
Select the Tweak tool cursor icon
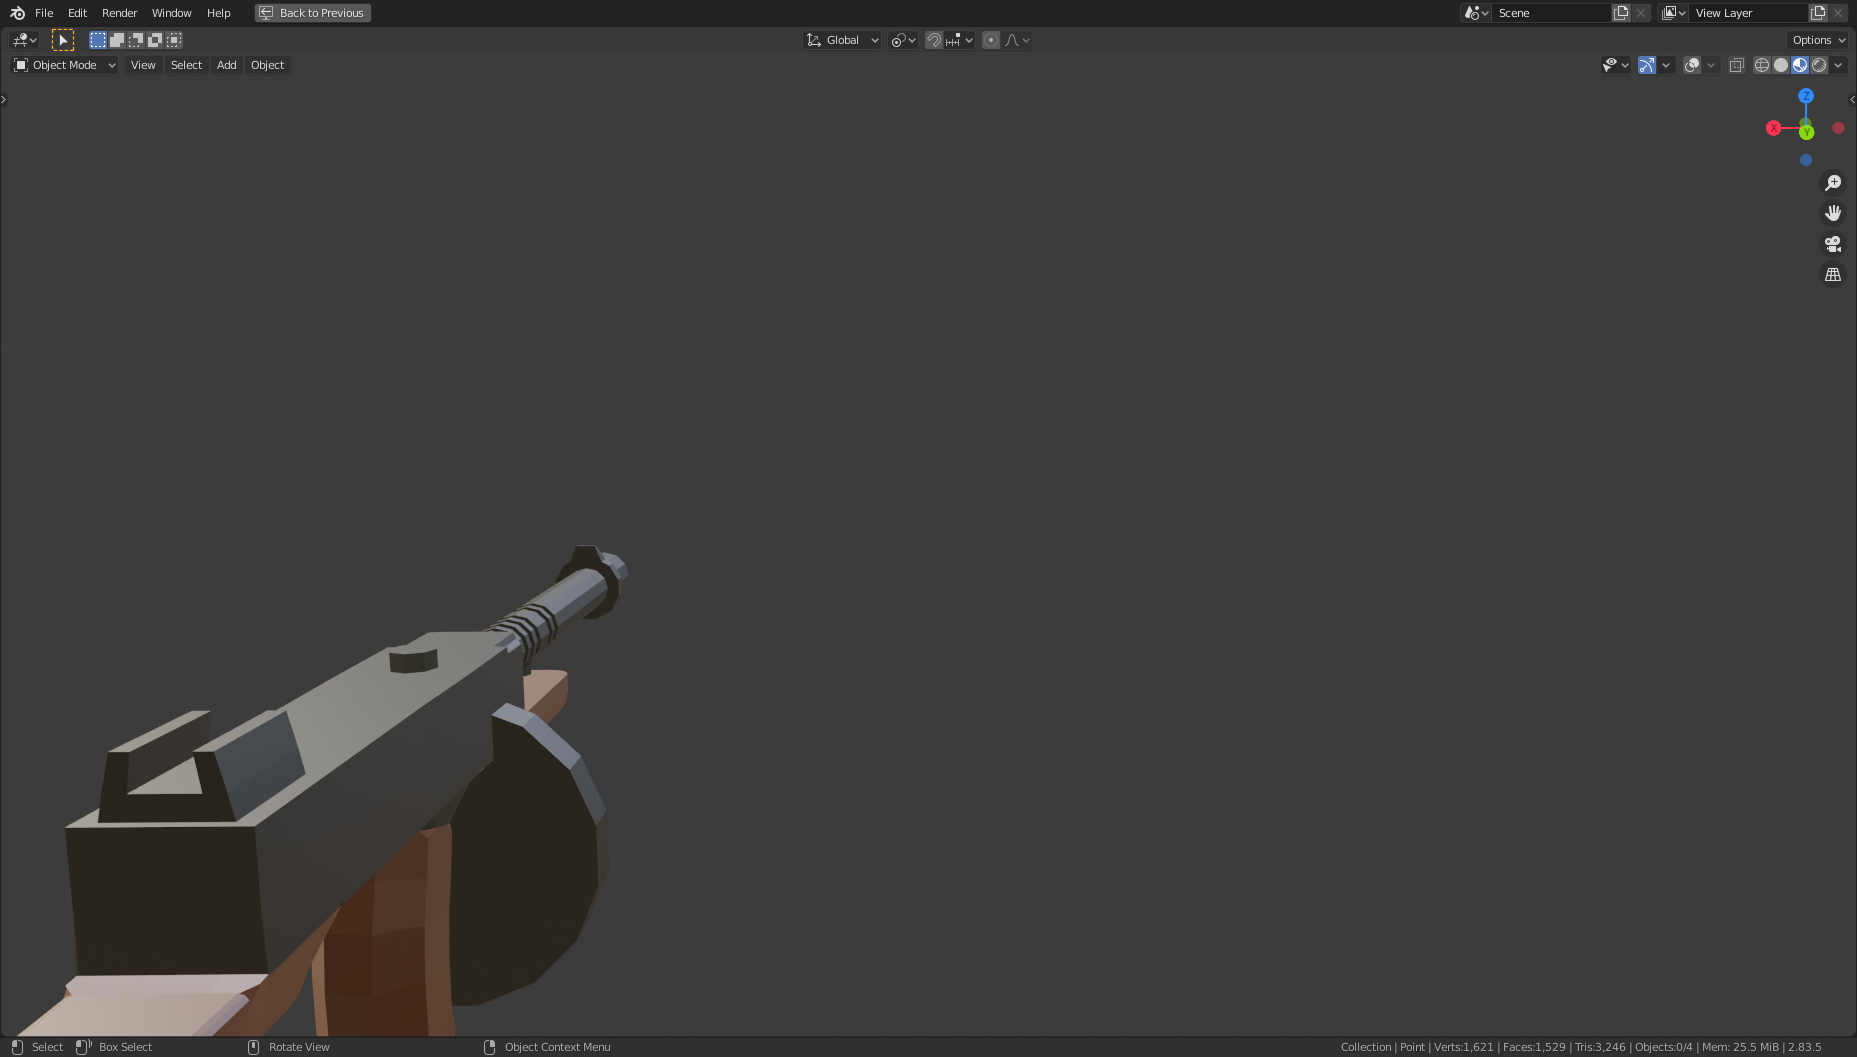click(63, 39)
